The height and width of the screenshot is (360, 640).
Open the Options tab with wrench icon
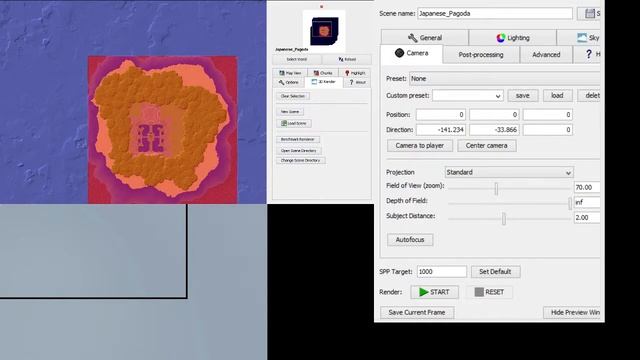click(x=289, y=82)
